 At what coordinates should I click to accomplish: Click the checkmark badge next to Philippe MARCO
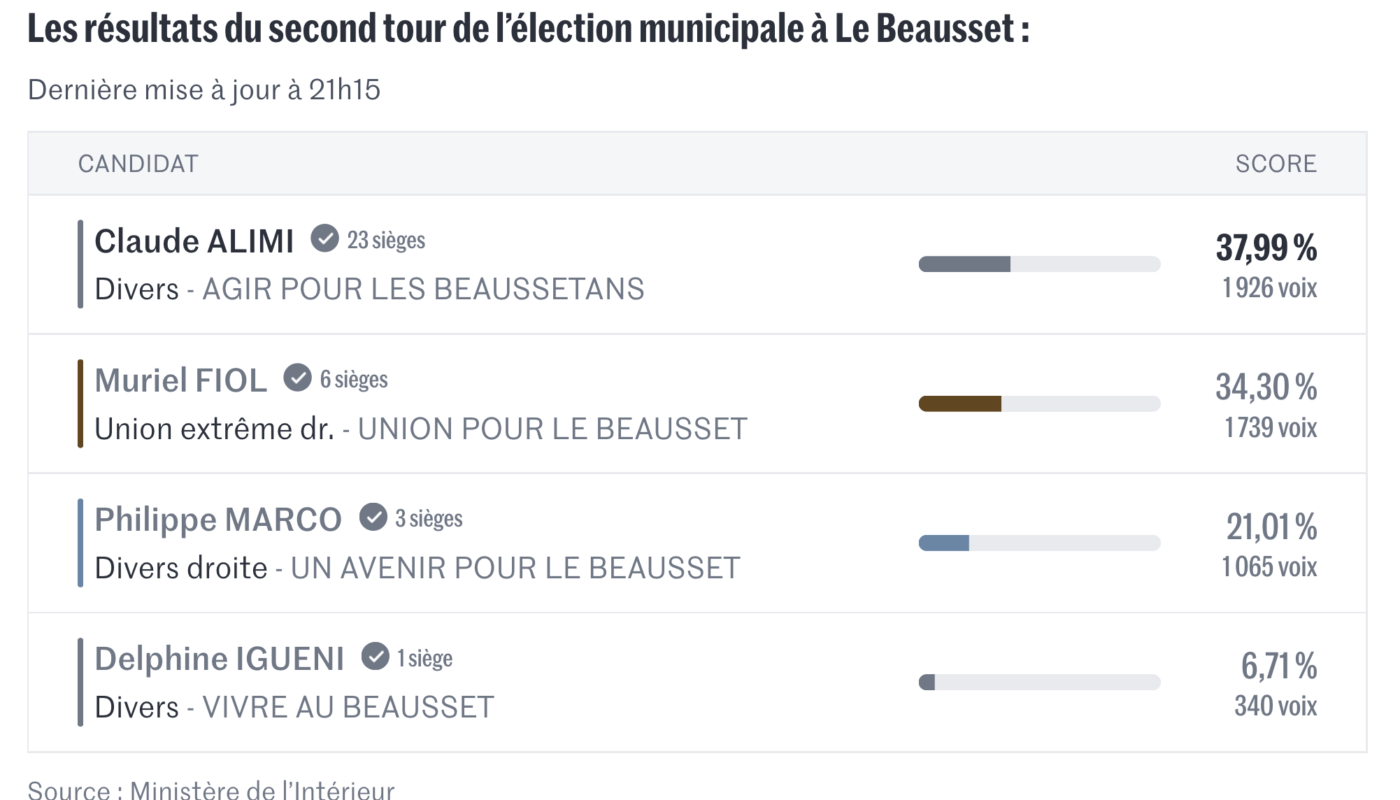click(373, 517)
